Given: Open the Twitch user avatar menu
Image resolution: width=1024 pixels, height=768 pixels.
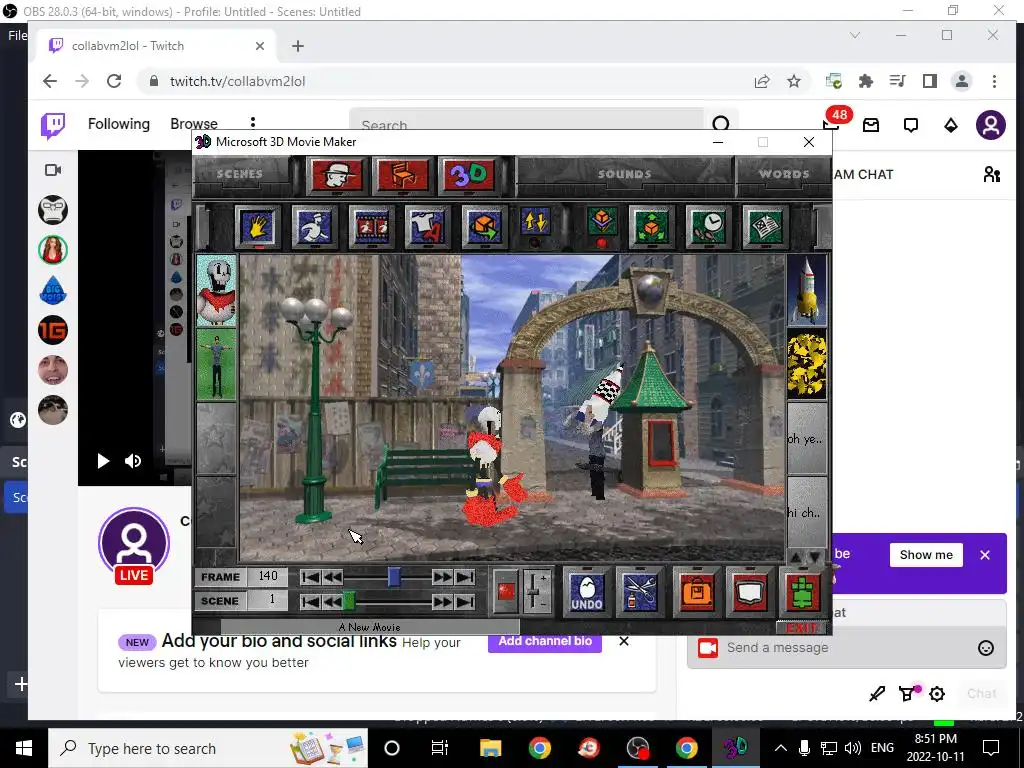Looking at the screenshot, I should coord(991,125).
